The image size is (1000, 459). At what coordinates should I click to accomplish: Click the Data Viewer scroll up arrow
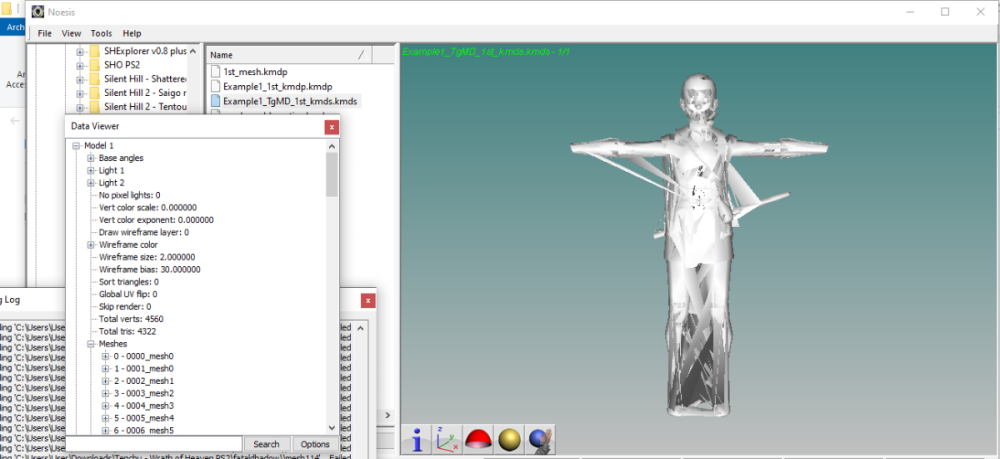click(x=332, y=146)
